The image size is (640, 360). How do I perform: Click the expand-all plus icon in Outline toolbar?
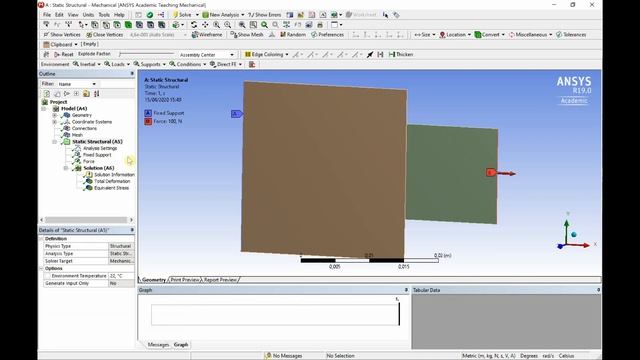76,93
